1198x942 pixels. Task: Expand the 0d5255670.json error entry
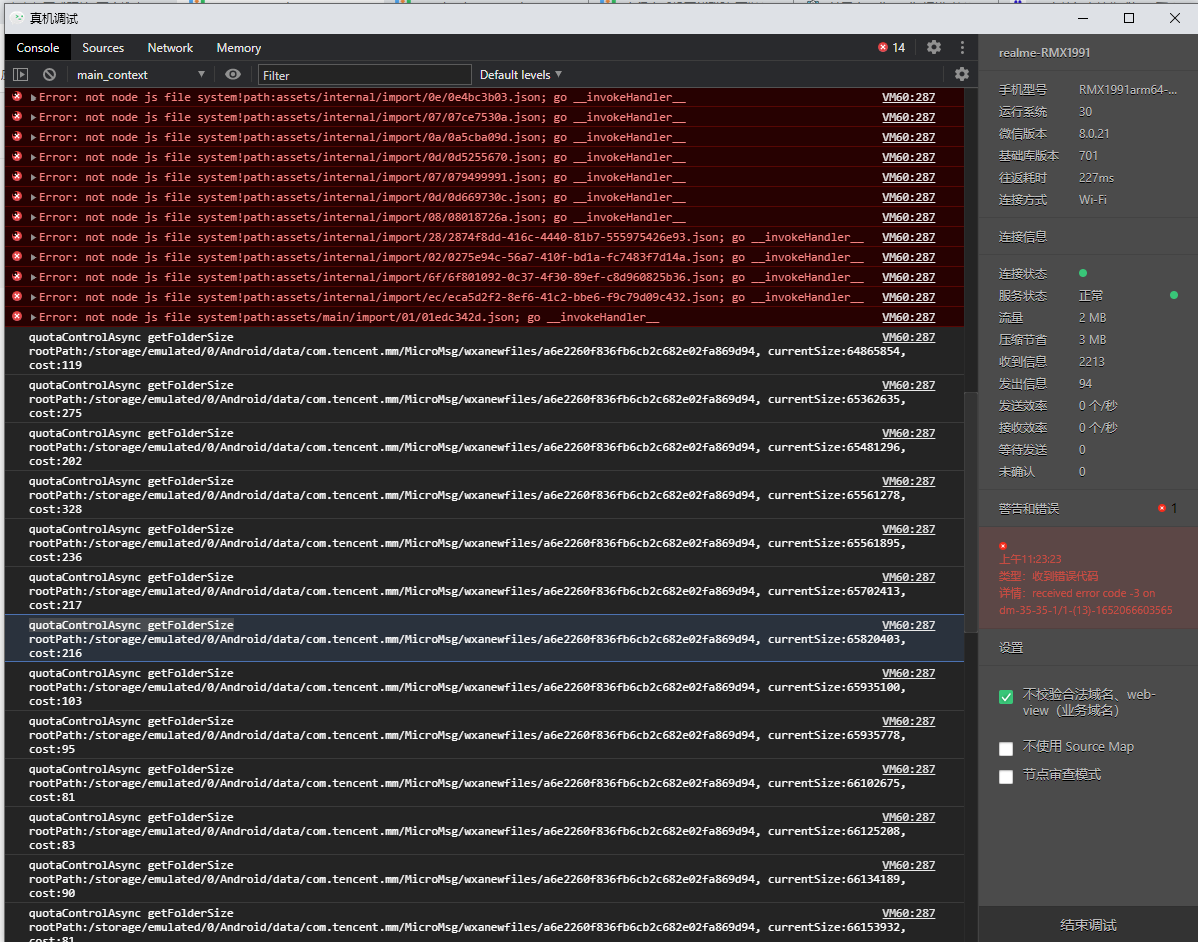tap(33, 157)
